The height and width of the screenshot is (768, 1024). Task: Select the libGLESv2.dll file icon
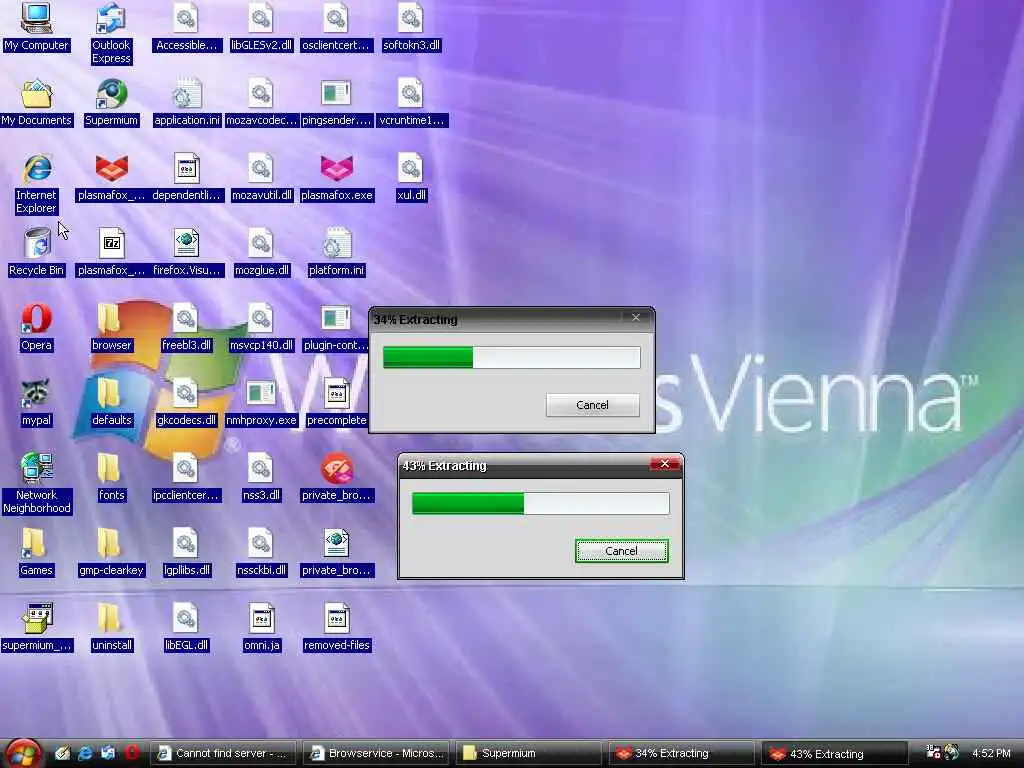[x=261, y=18]
